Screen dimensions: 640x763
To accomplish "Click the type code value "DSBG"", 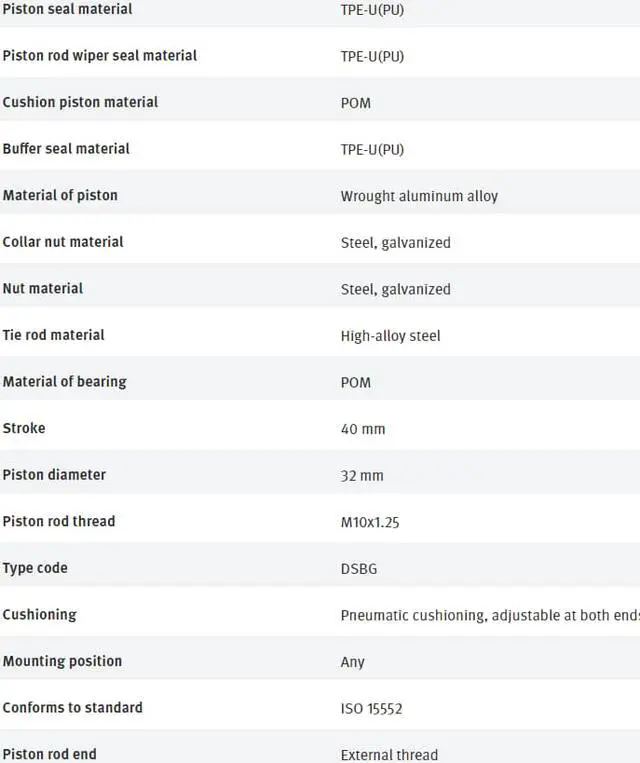I will [359, 569].
